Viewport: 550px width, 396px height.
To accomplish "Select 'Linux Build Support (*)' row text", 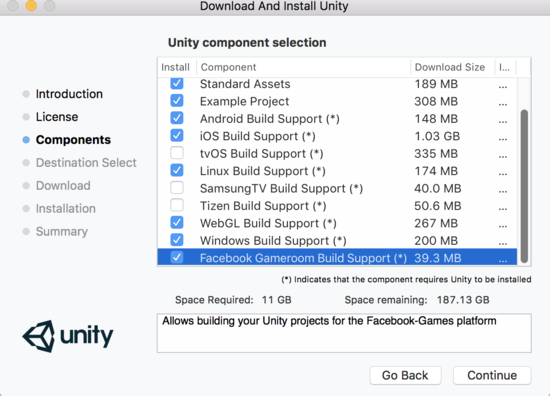I will point(263,171).
